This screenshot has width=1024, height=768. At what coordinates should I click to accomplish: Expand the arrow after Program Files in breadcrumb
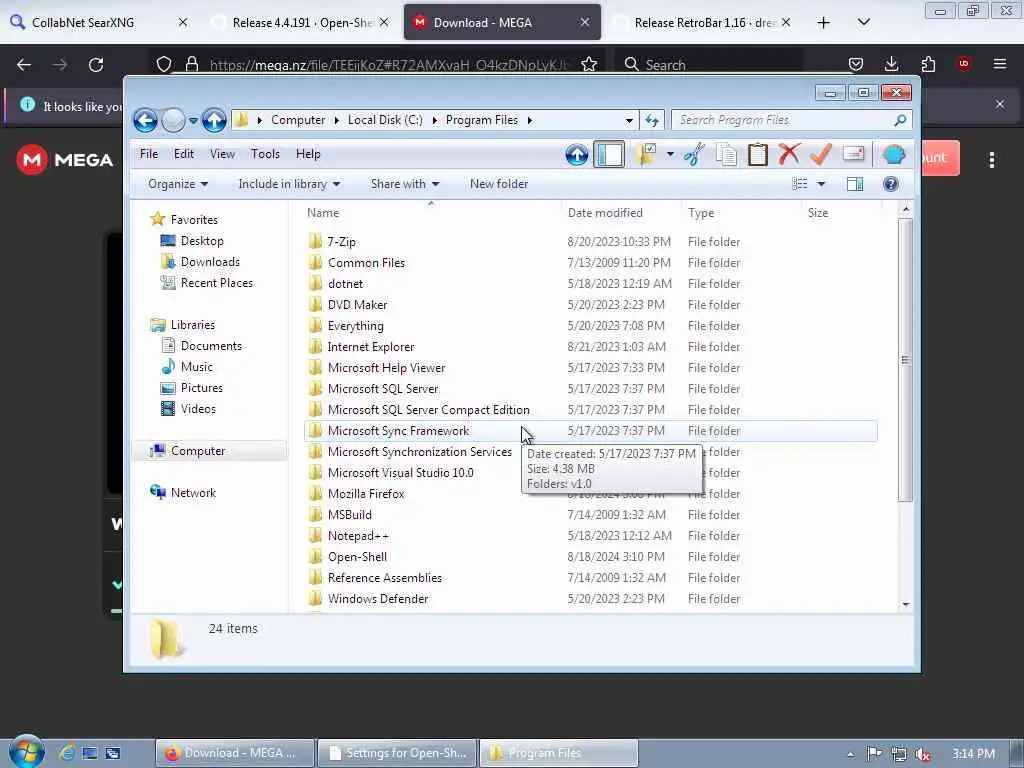pyautogui.click(x=530, y=120)
